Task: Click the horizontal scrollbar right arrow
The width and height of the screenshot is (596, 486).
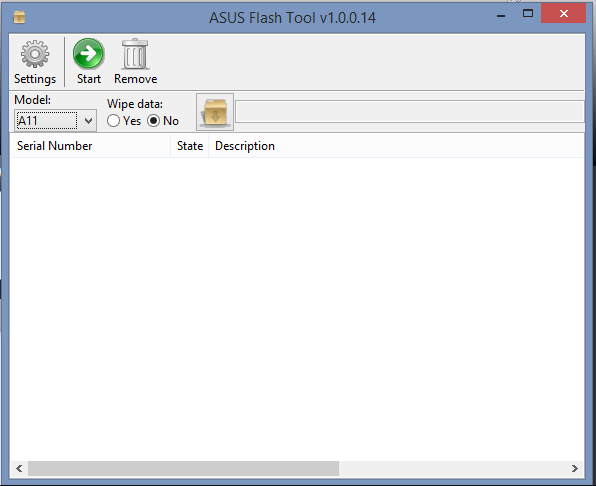Action: coord(575,469)
